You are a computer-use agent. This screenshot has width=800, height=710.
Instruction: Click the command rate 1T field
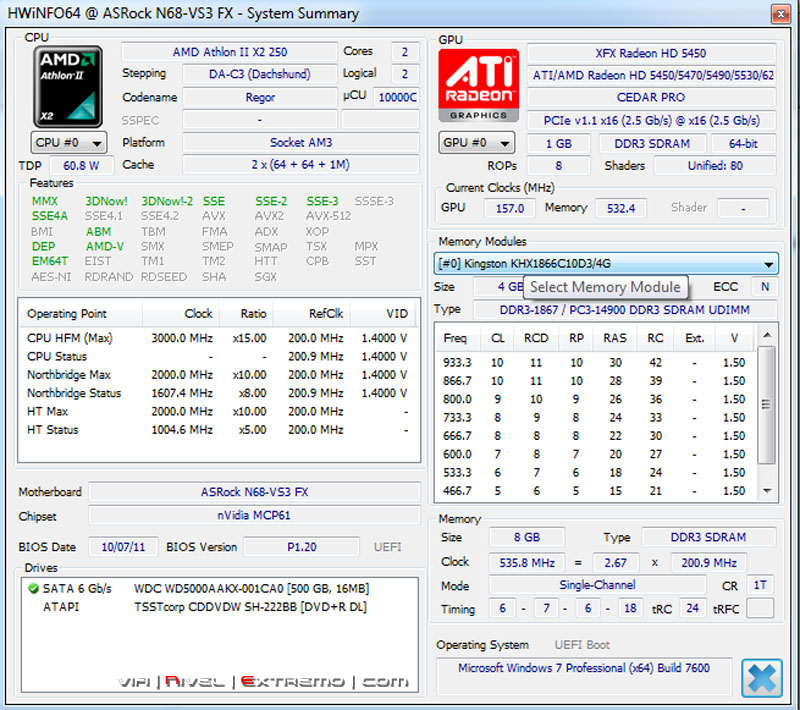click(760, 585)
